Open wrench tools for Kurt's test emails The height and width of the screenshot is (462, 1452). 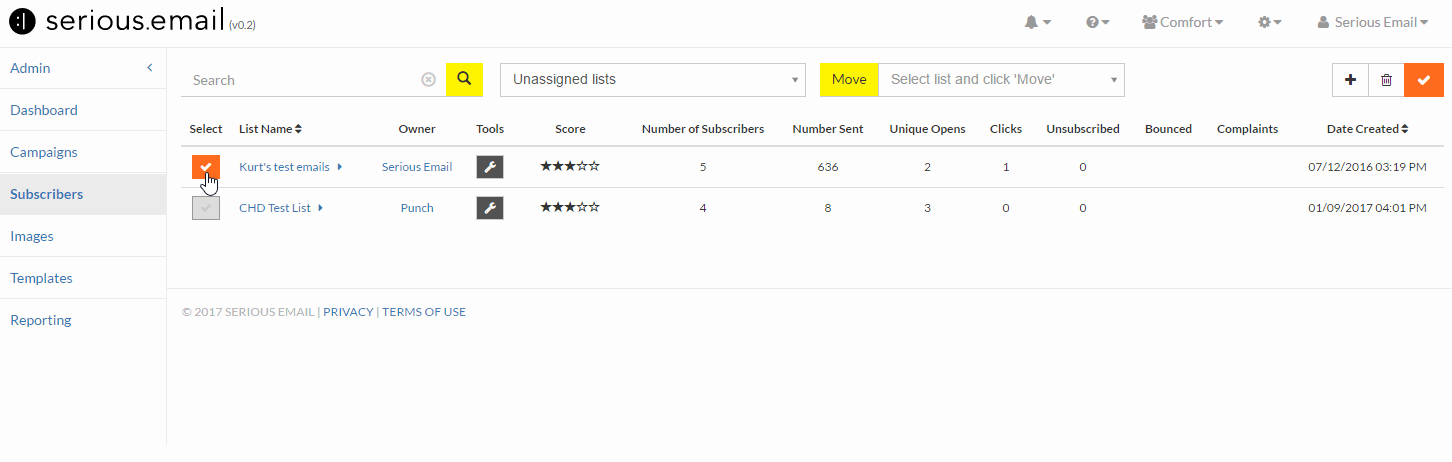[490, 167]
